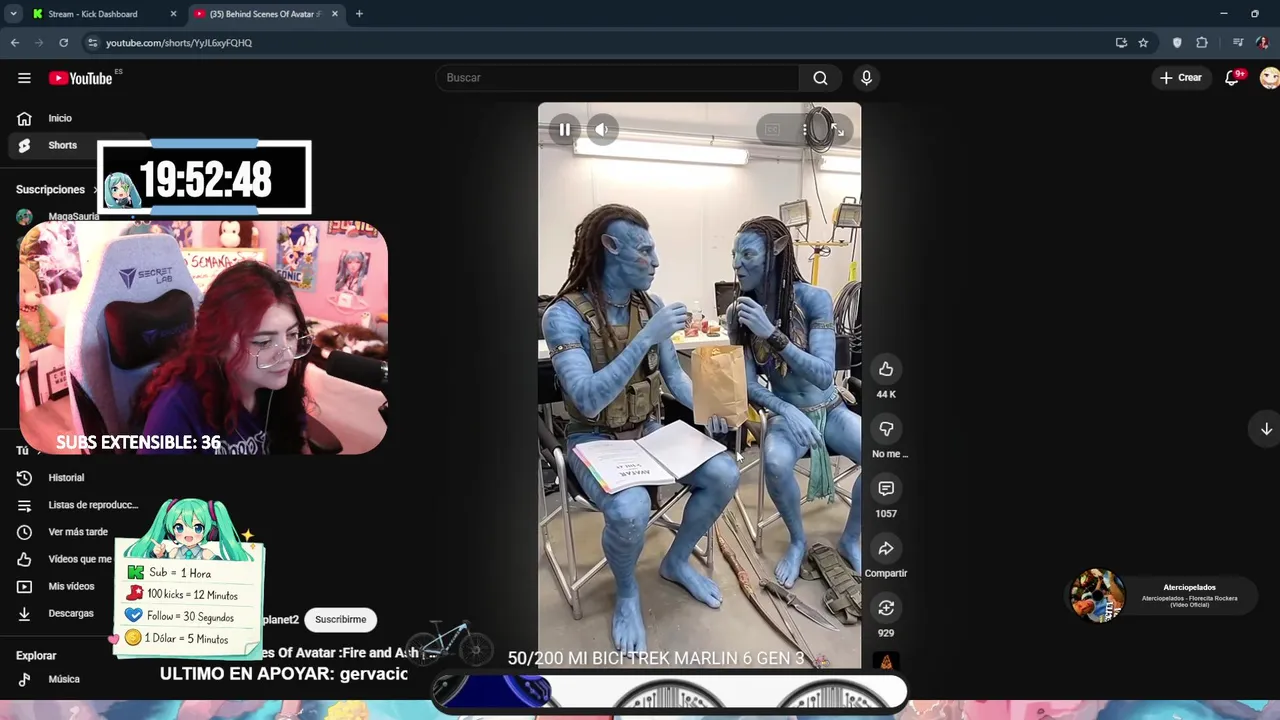Go back in browser history
This screenshot has width=1280, height=720.
click(x=15, y=43)
